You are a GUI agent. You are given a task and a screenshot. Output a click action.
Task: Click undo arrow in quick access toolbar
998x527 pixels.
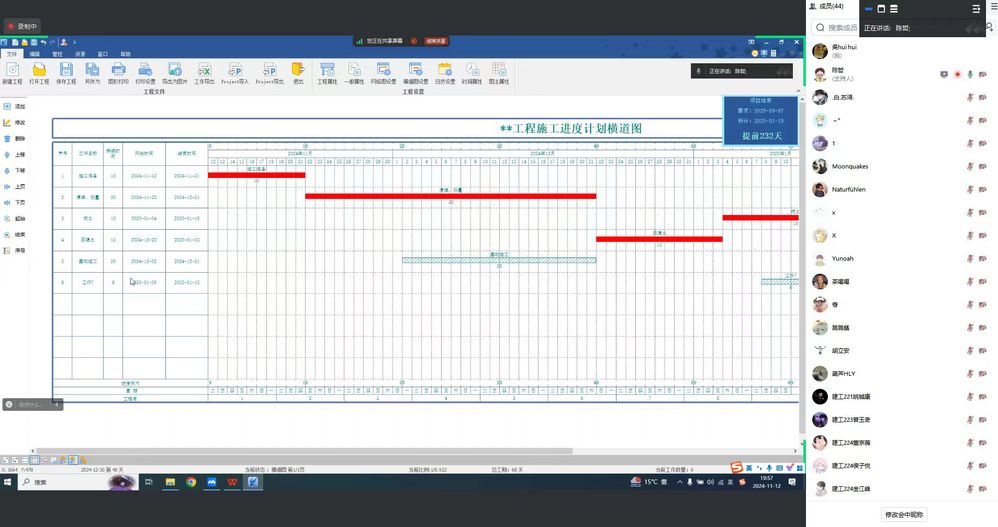(43, 42)
